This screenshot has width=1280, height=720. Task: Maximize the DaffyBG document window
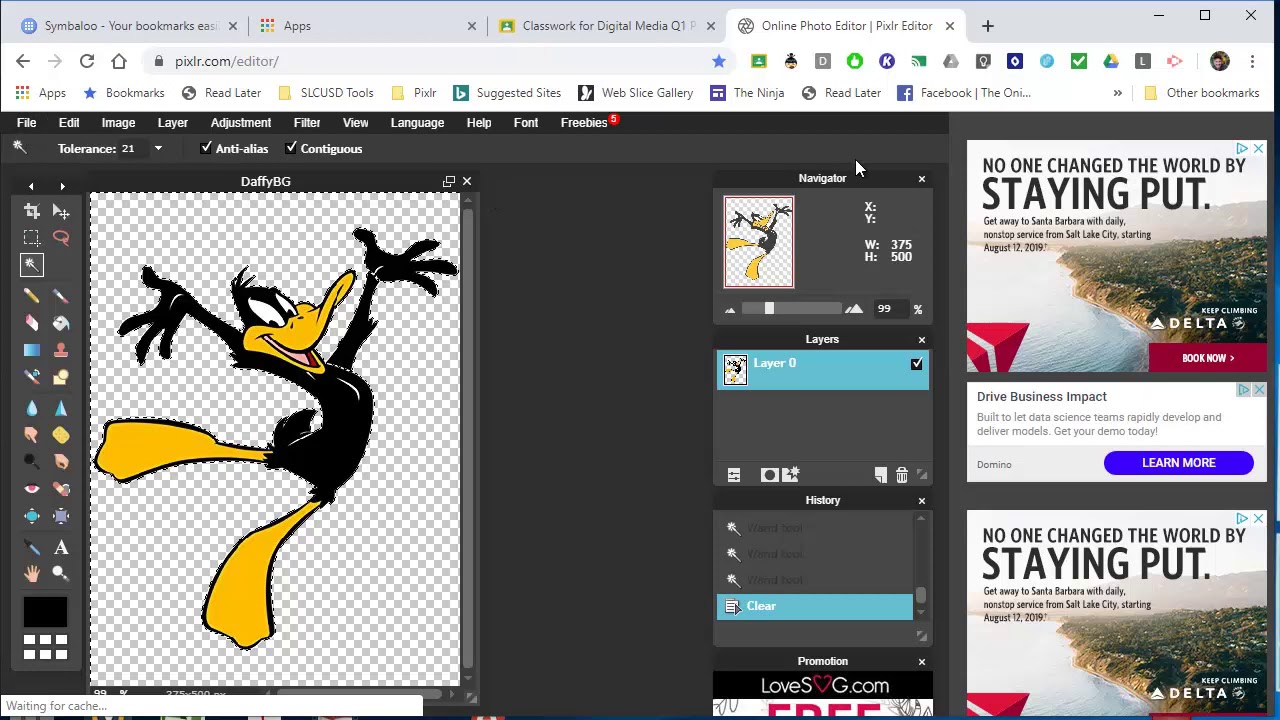tap(449, 181)
